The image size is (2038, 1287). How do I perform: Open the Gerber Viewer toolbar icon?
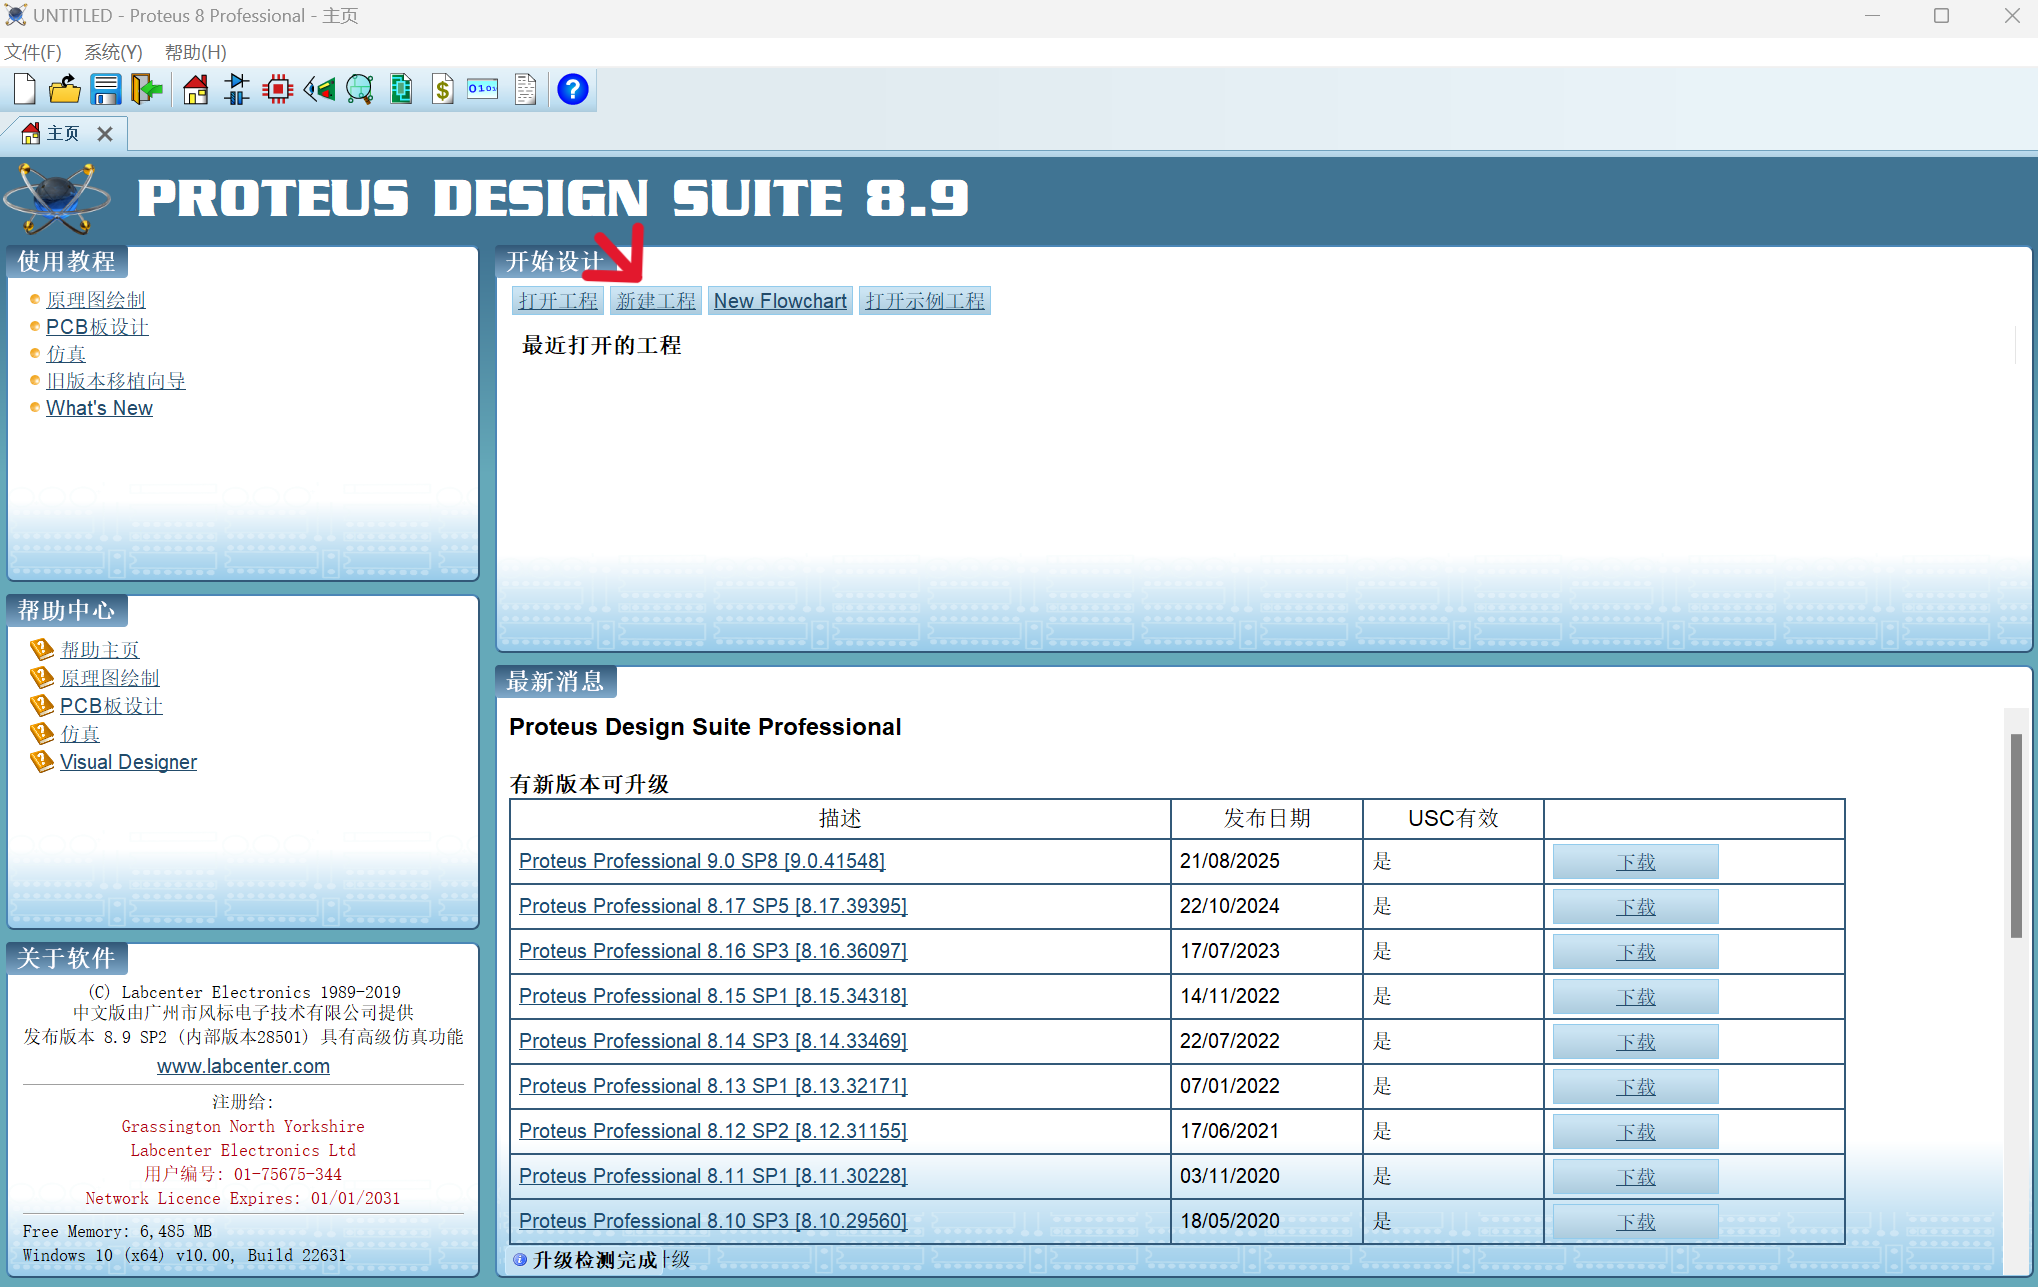click(360, 90)
